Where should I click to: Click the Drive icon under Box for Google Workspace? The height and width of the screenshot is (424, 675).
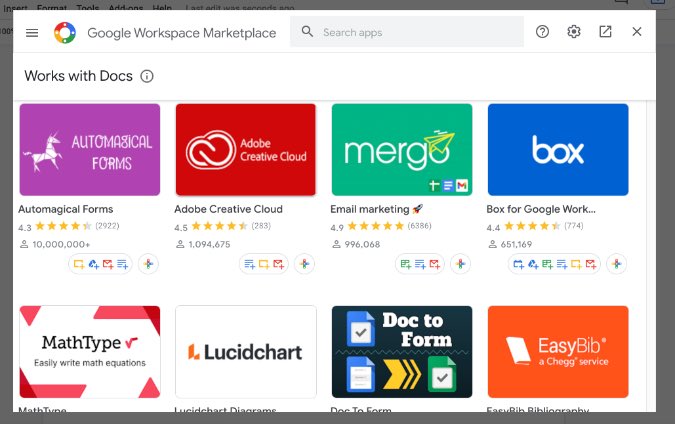click(x=533, y=264)
